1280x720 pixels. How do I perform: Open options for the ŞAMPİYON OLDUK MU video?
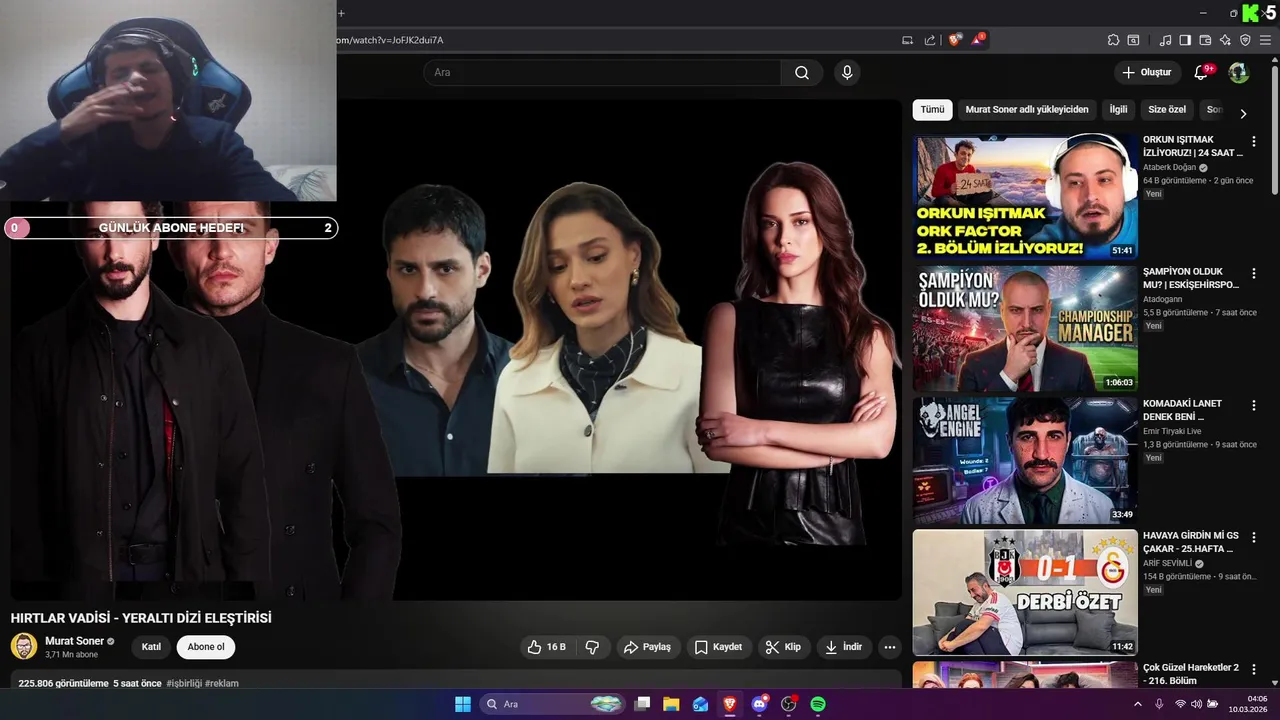pyautogui.click(x=1254, y=273)
